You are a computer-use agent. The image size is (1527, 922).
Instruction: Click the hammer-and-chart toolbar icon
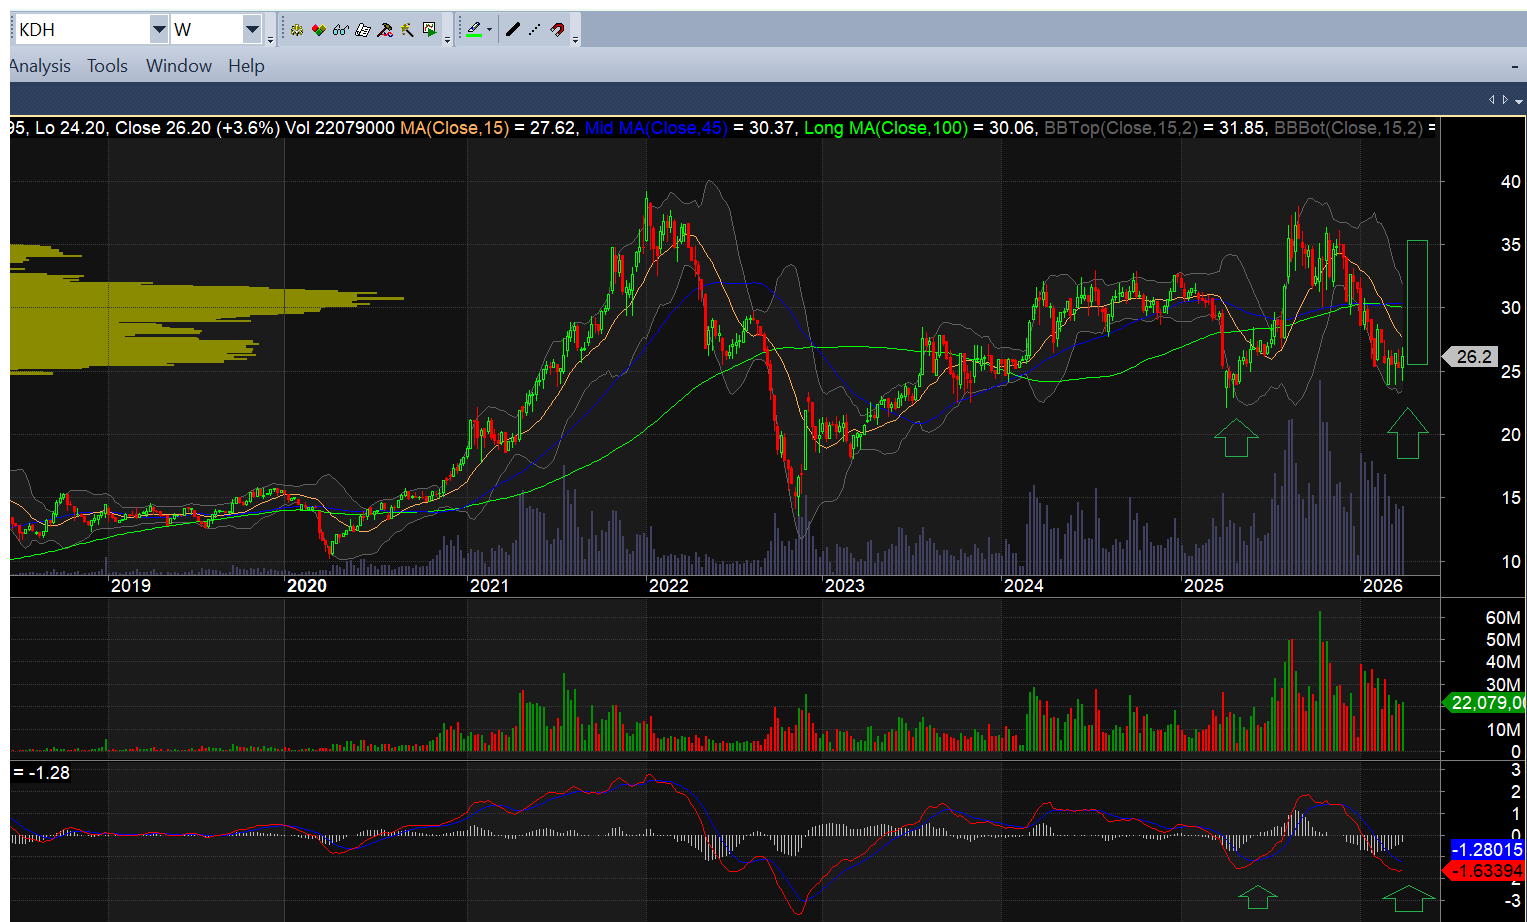385,30
